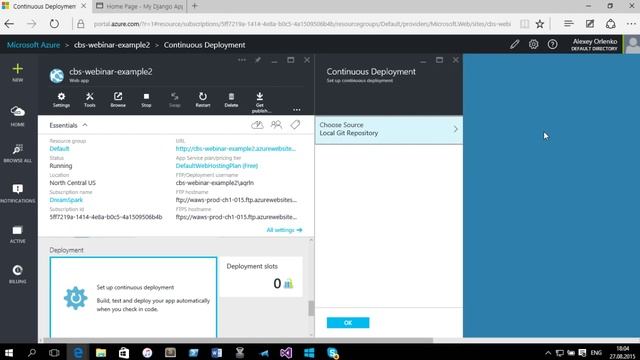Switch to Home Page - My Django App tab
The width and height of the screenshot is (640, 360).
coord(140,6)
